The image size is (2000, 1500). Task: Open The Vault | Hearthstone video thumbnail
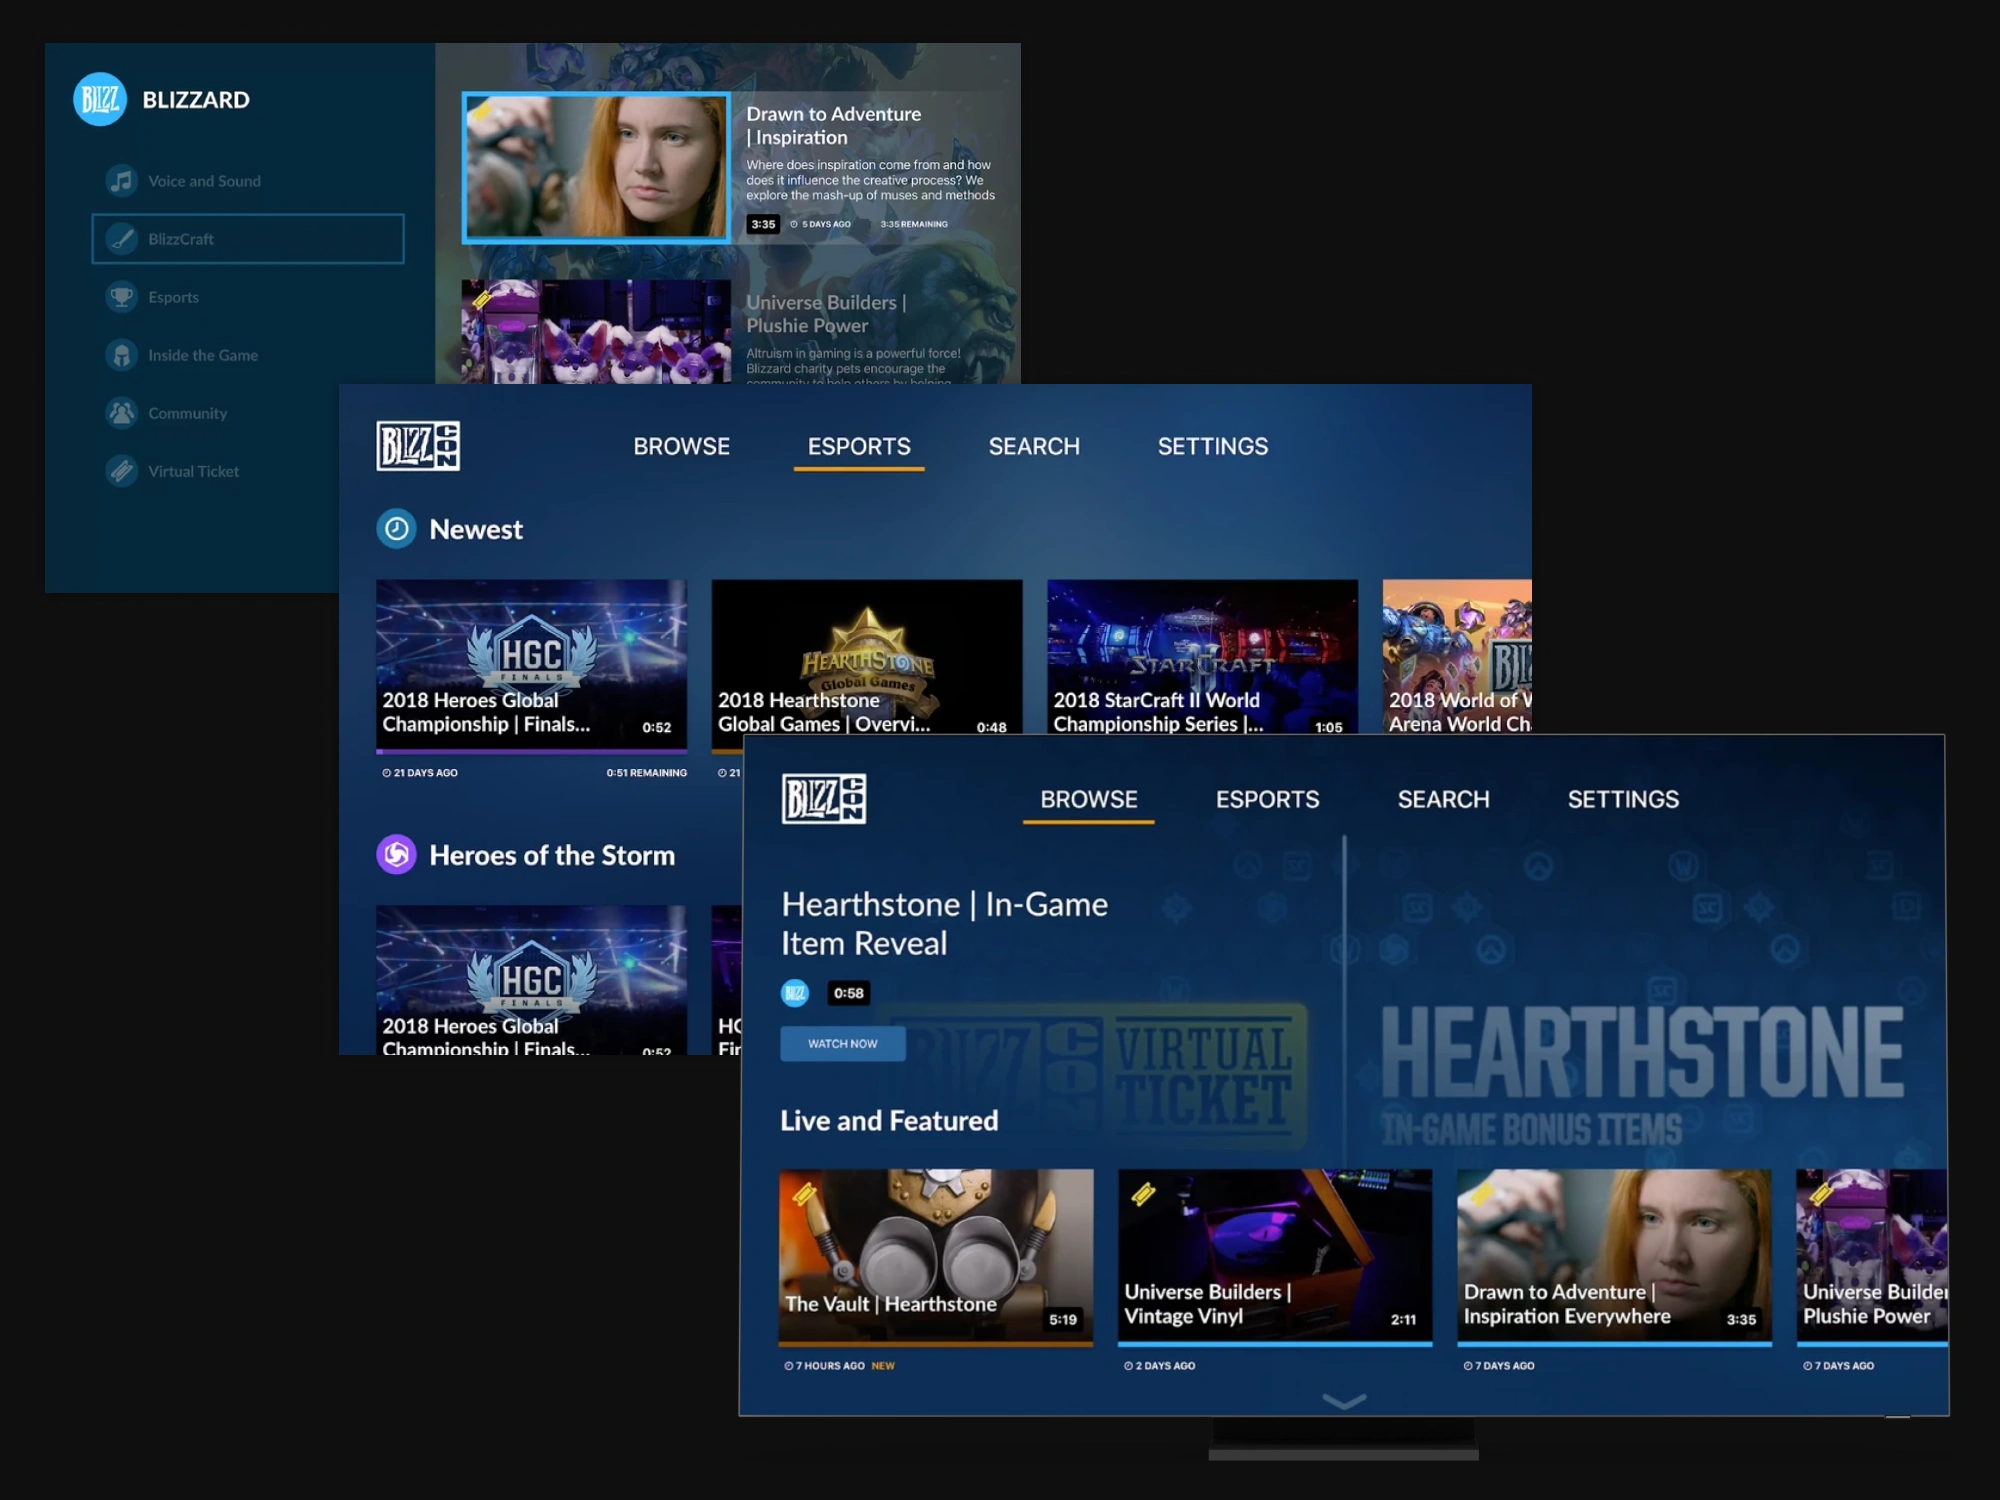935,1255
